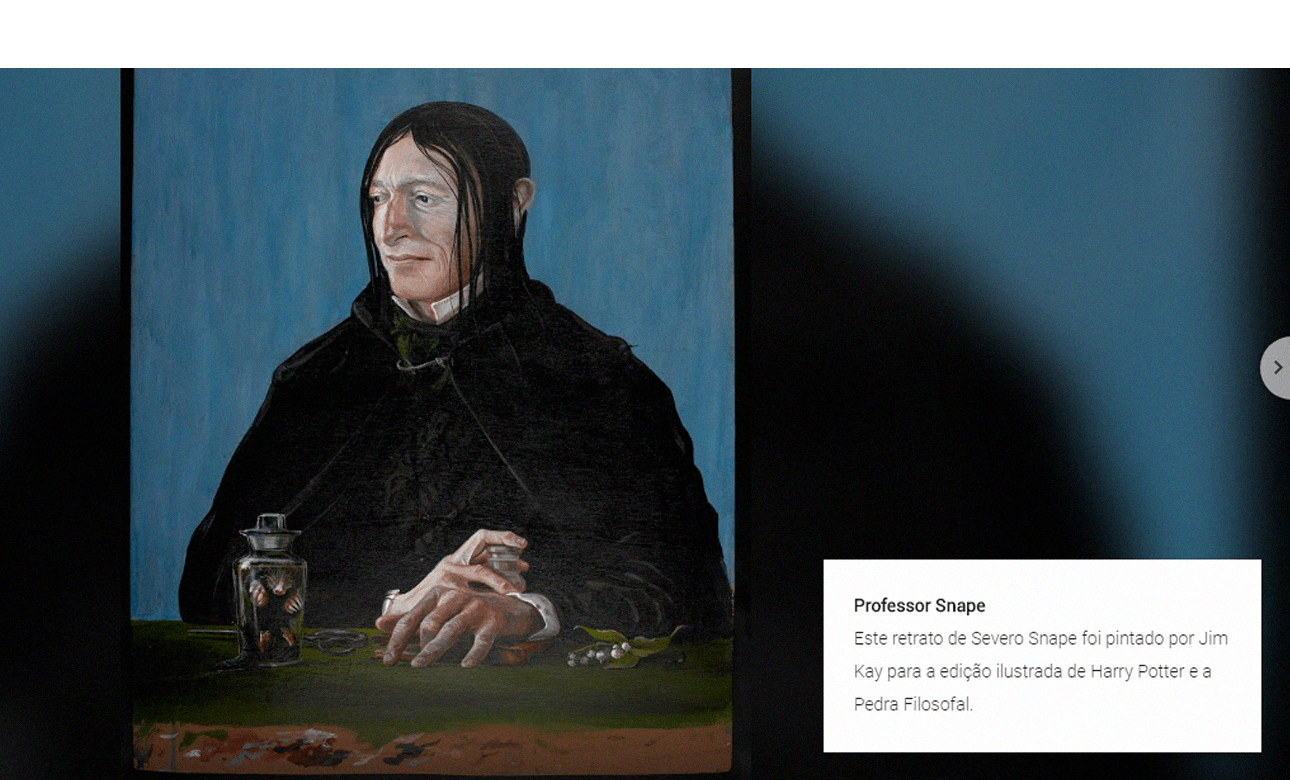Click the scissors beside the specimen jar
1290x780 pixels.
point(335,642)
